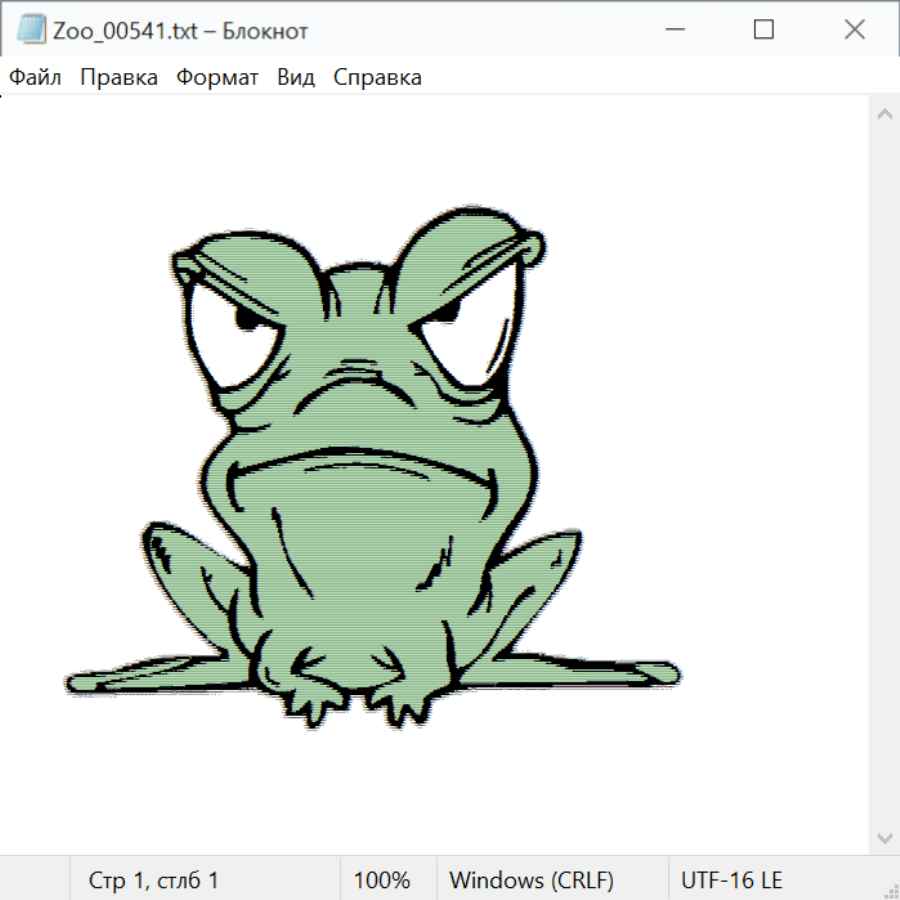Viewport: 900px width, 900px height.
Task: Maximize the Notepad window
Action: 763,30
